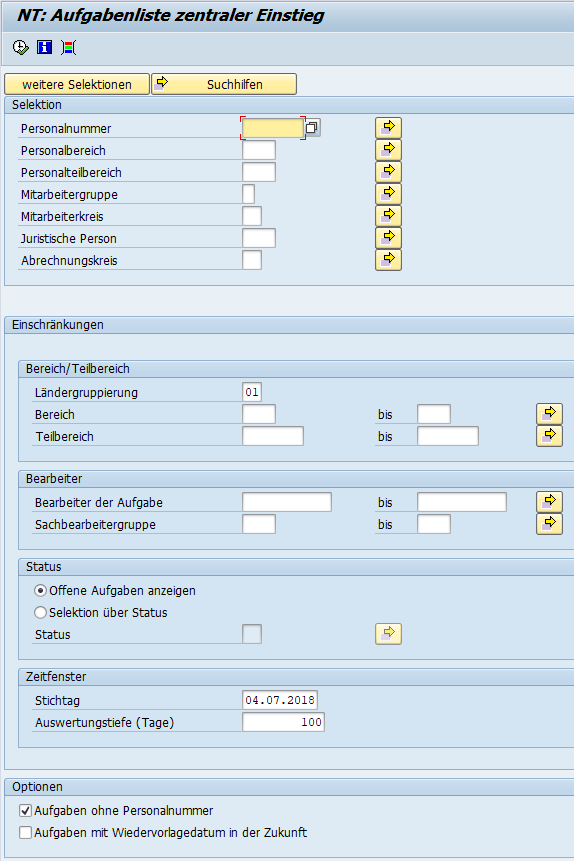Uncheck Aufgaben ohne Personalnummer checkbox
The image size is (574, 861).
tap(25, 810)
